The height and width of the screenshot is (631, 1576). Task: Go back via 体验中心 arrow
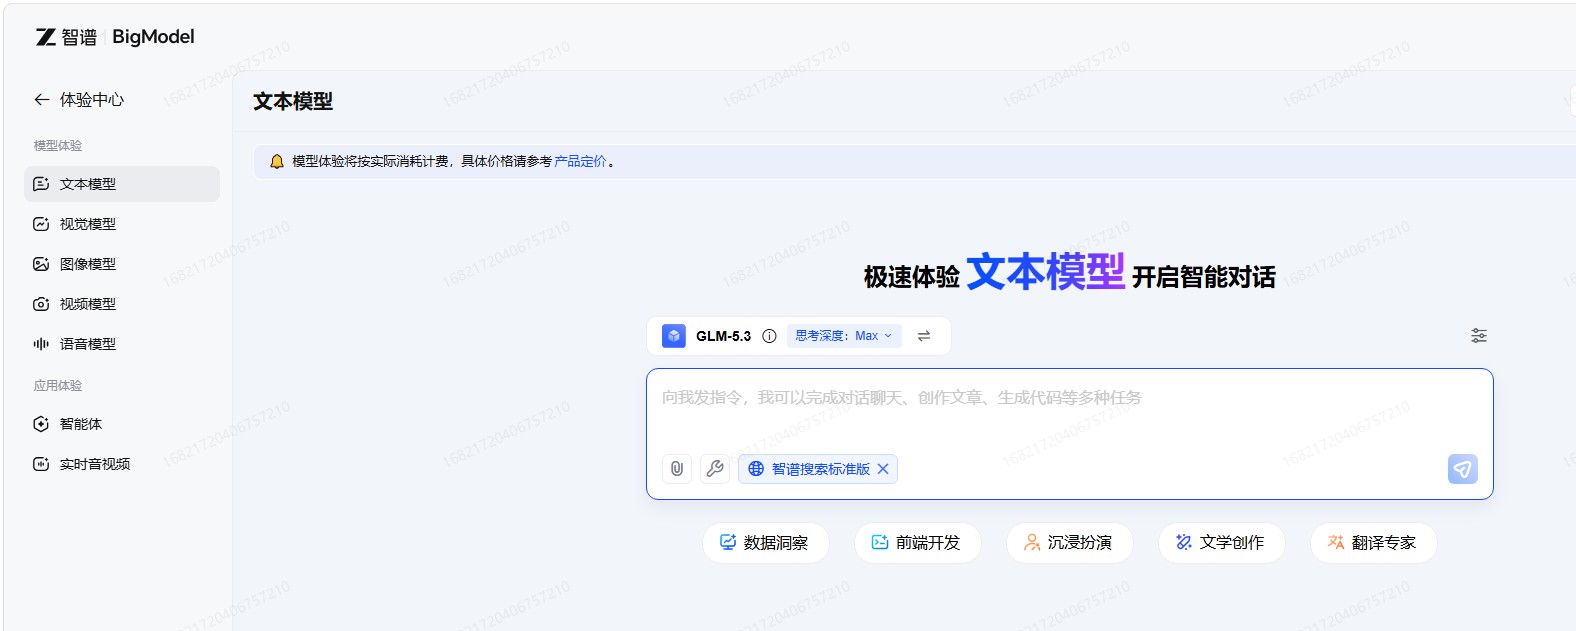coord(42,99)
